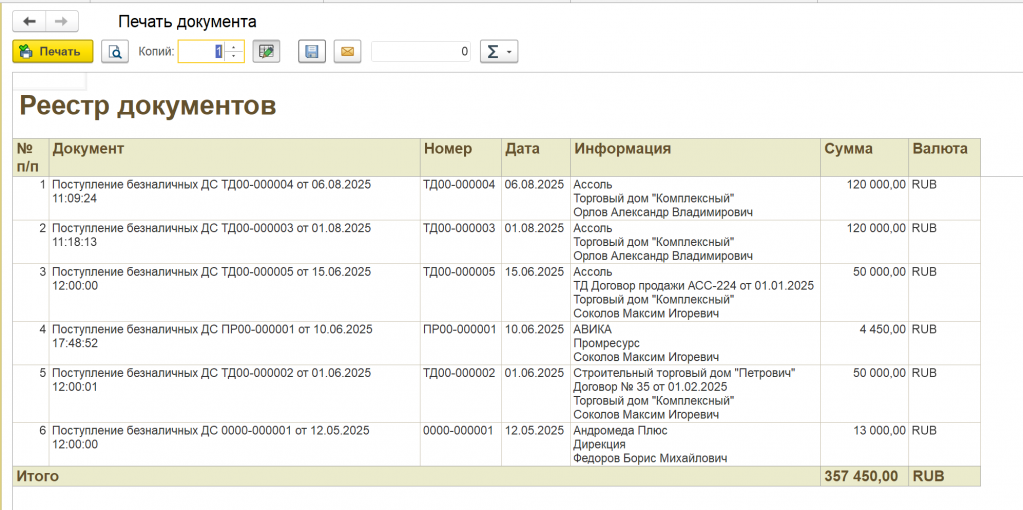Screen dimensions: 1023x510
Task: Click document cell 0000-000001 от 12.05.2025
Action: tap(234, 444)
